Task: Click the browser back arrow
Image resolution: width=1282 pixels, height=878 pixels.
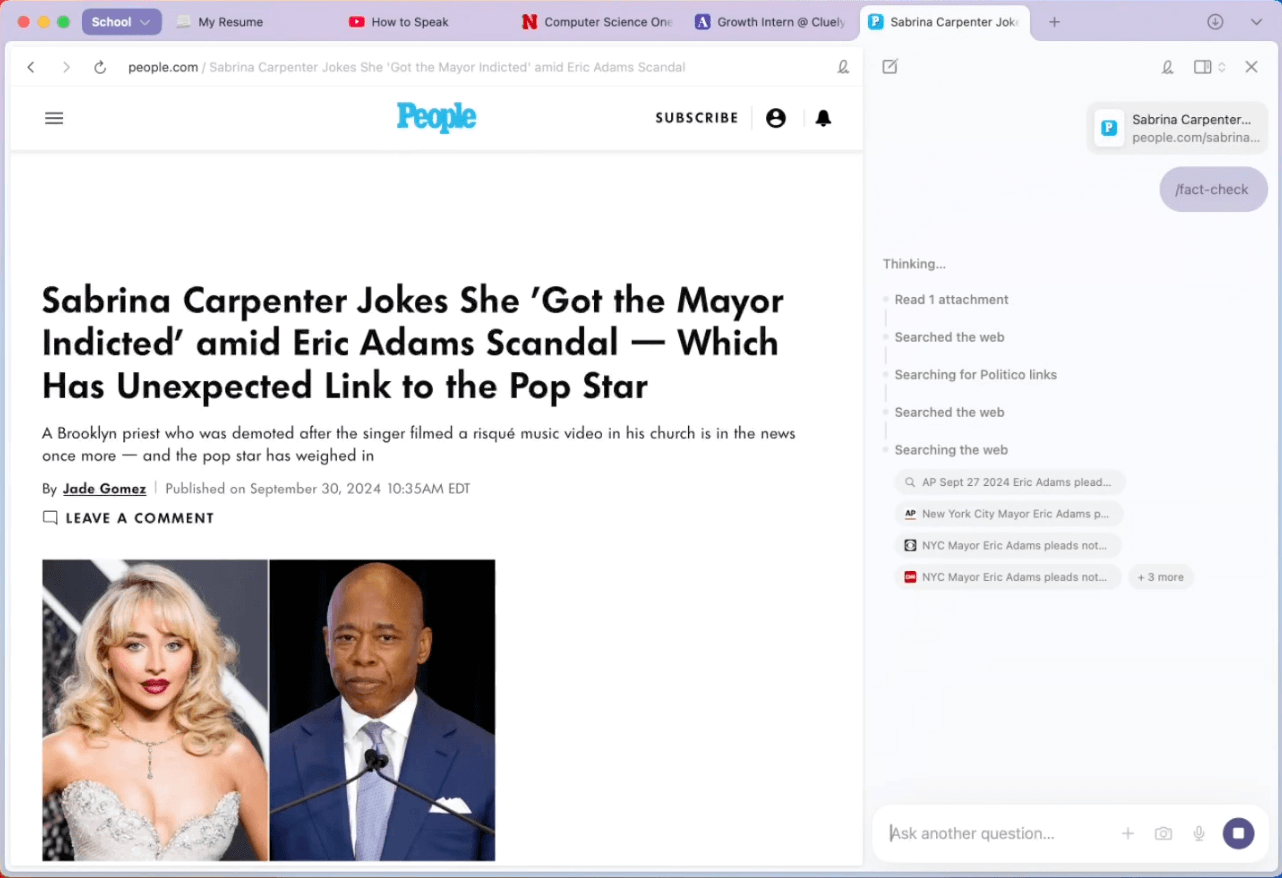Action: point(31,67)
